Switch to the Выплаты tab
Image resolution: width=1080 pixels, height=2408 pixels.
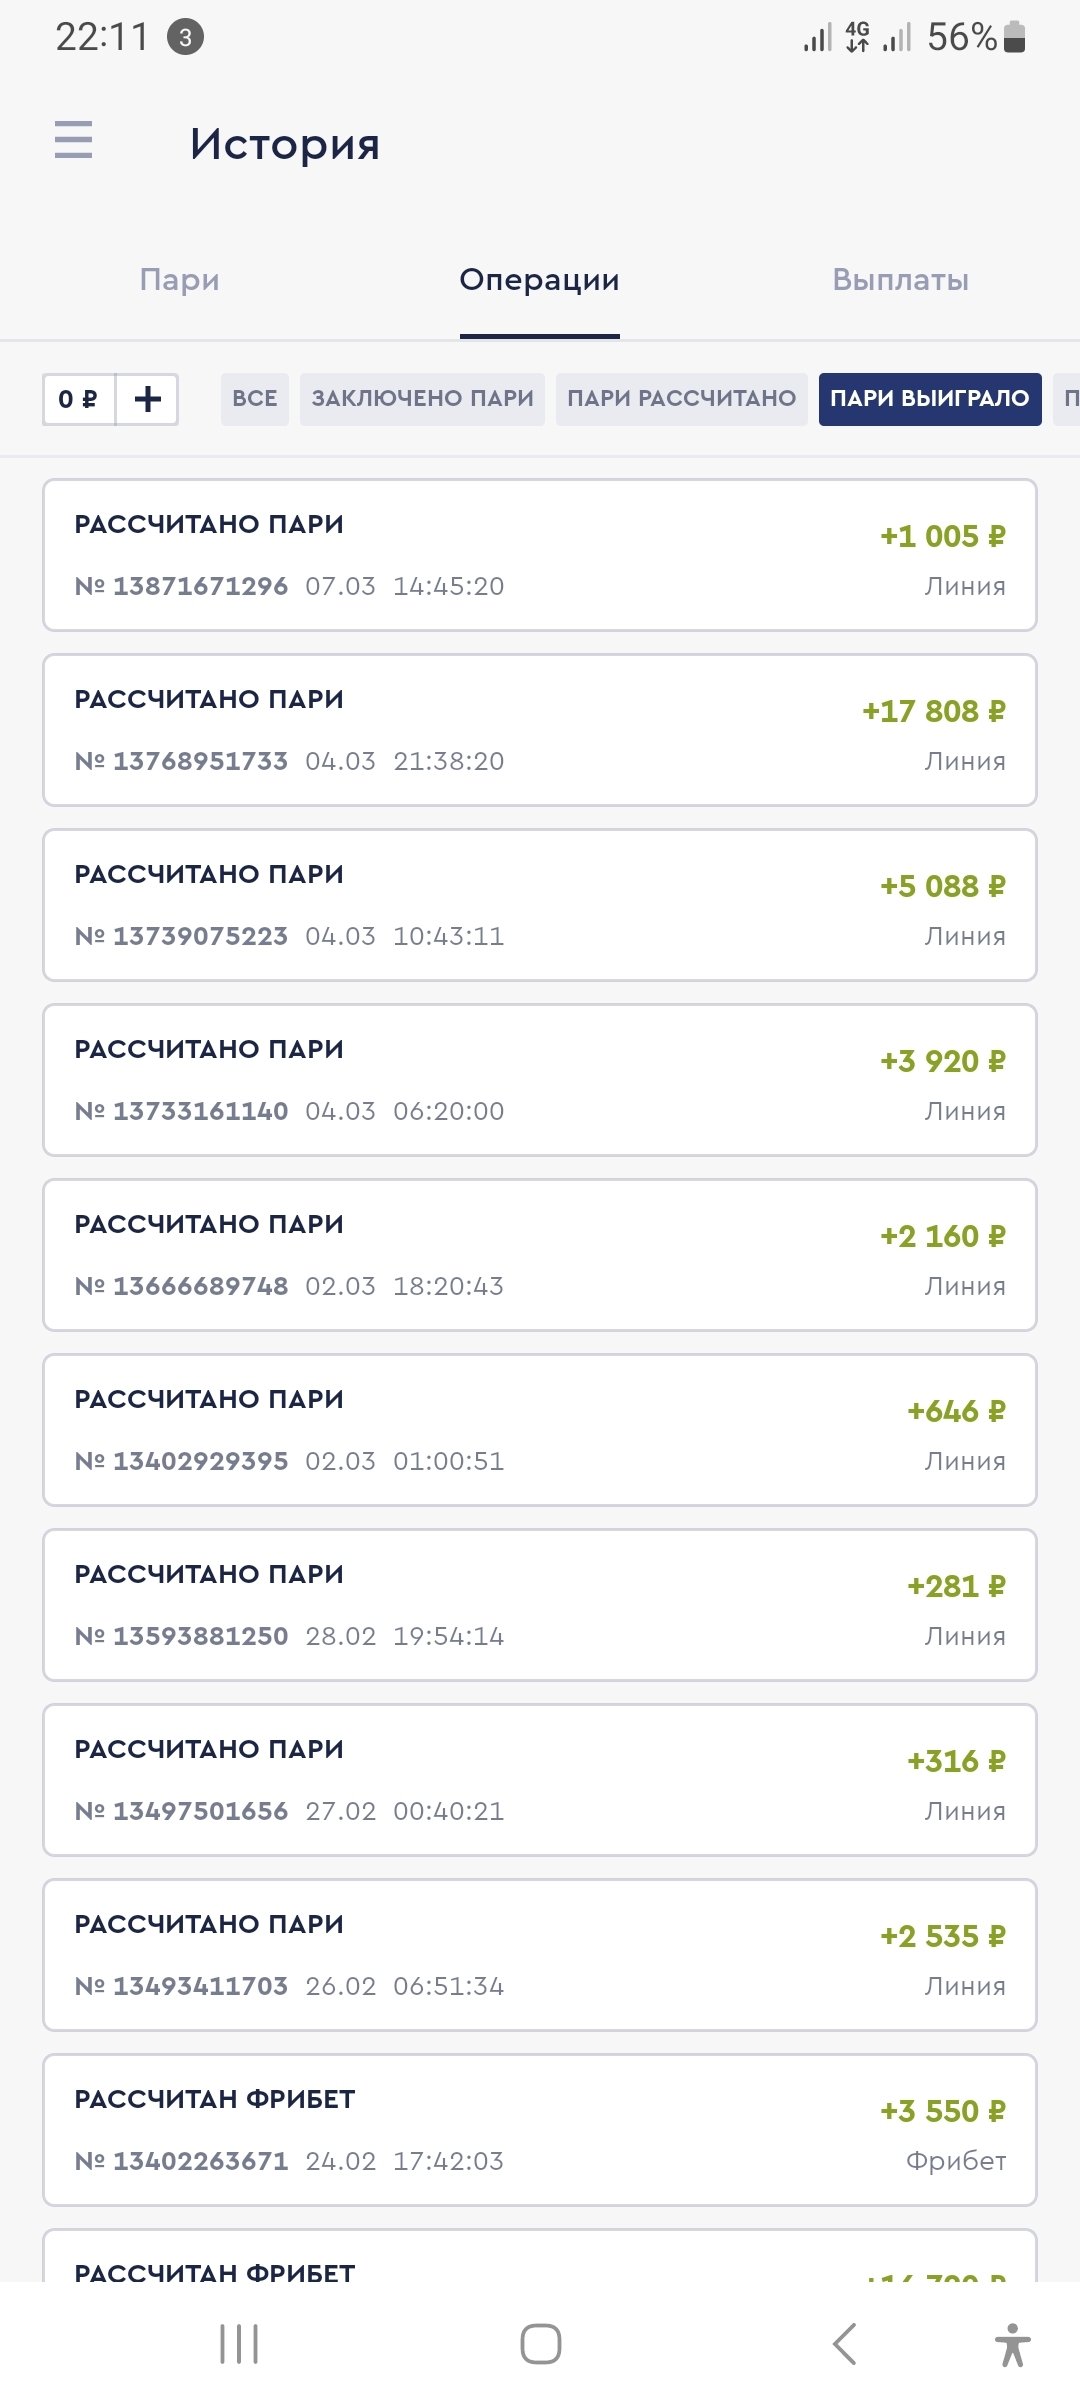900,280
